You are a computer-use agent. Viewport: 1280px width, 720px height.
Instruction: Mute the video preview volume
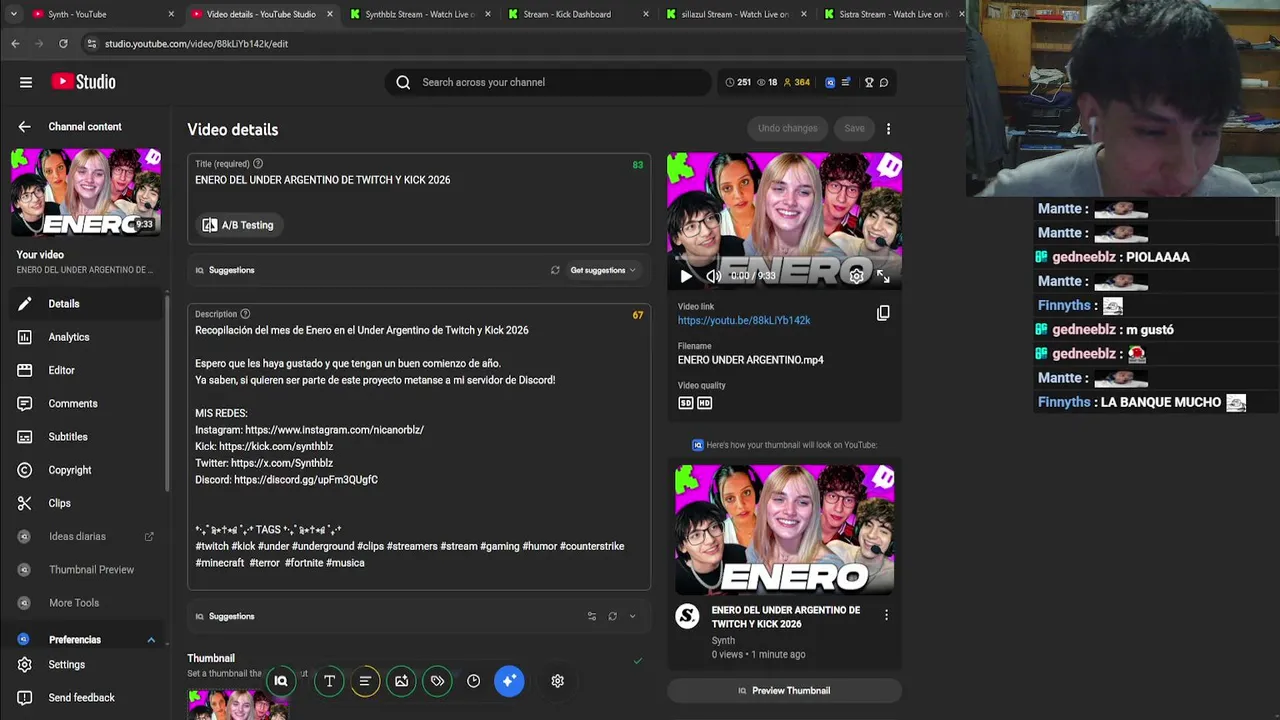pyautogui.click(x=713, y=276)
